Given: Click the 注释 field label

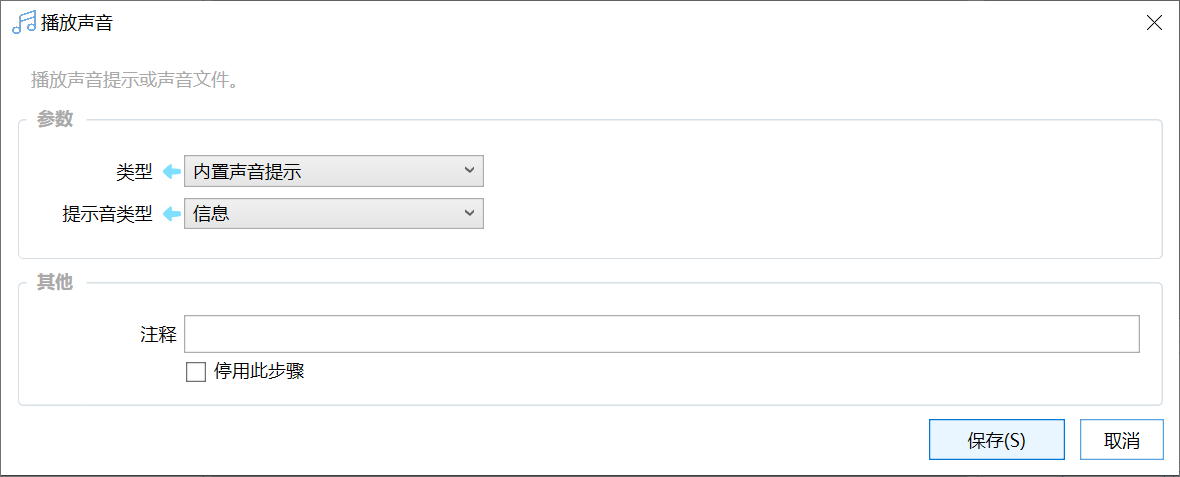Looking at the screenshot, I should coord(158,334).
